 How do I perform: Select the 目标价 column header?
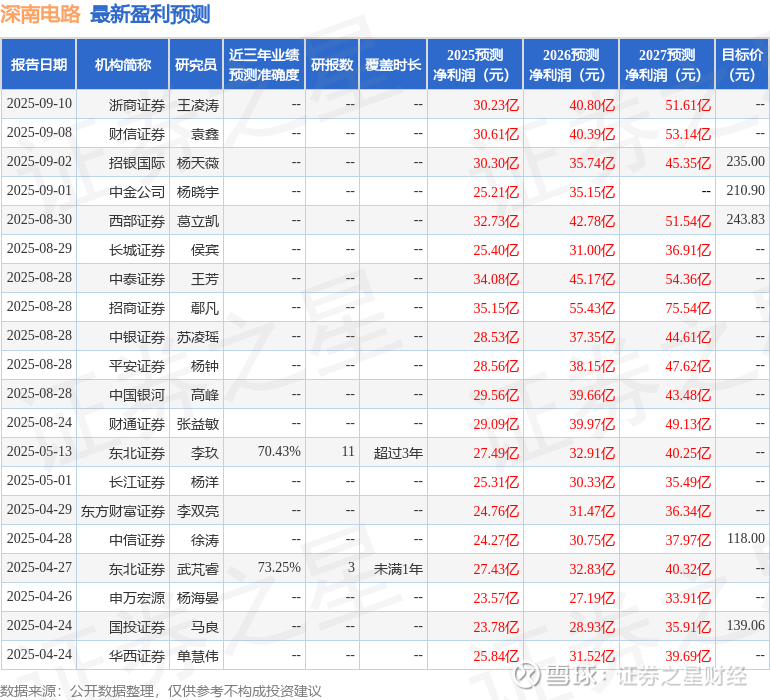pyautogui.click(x=742, y=65)
